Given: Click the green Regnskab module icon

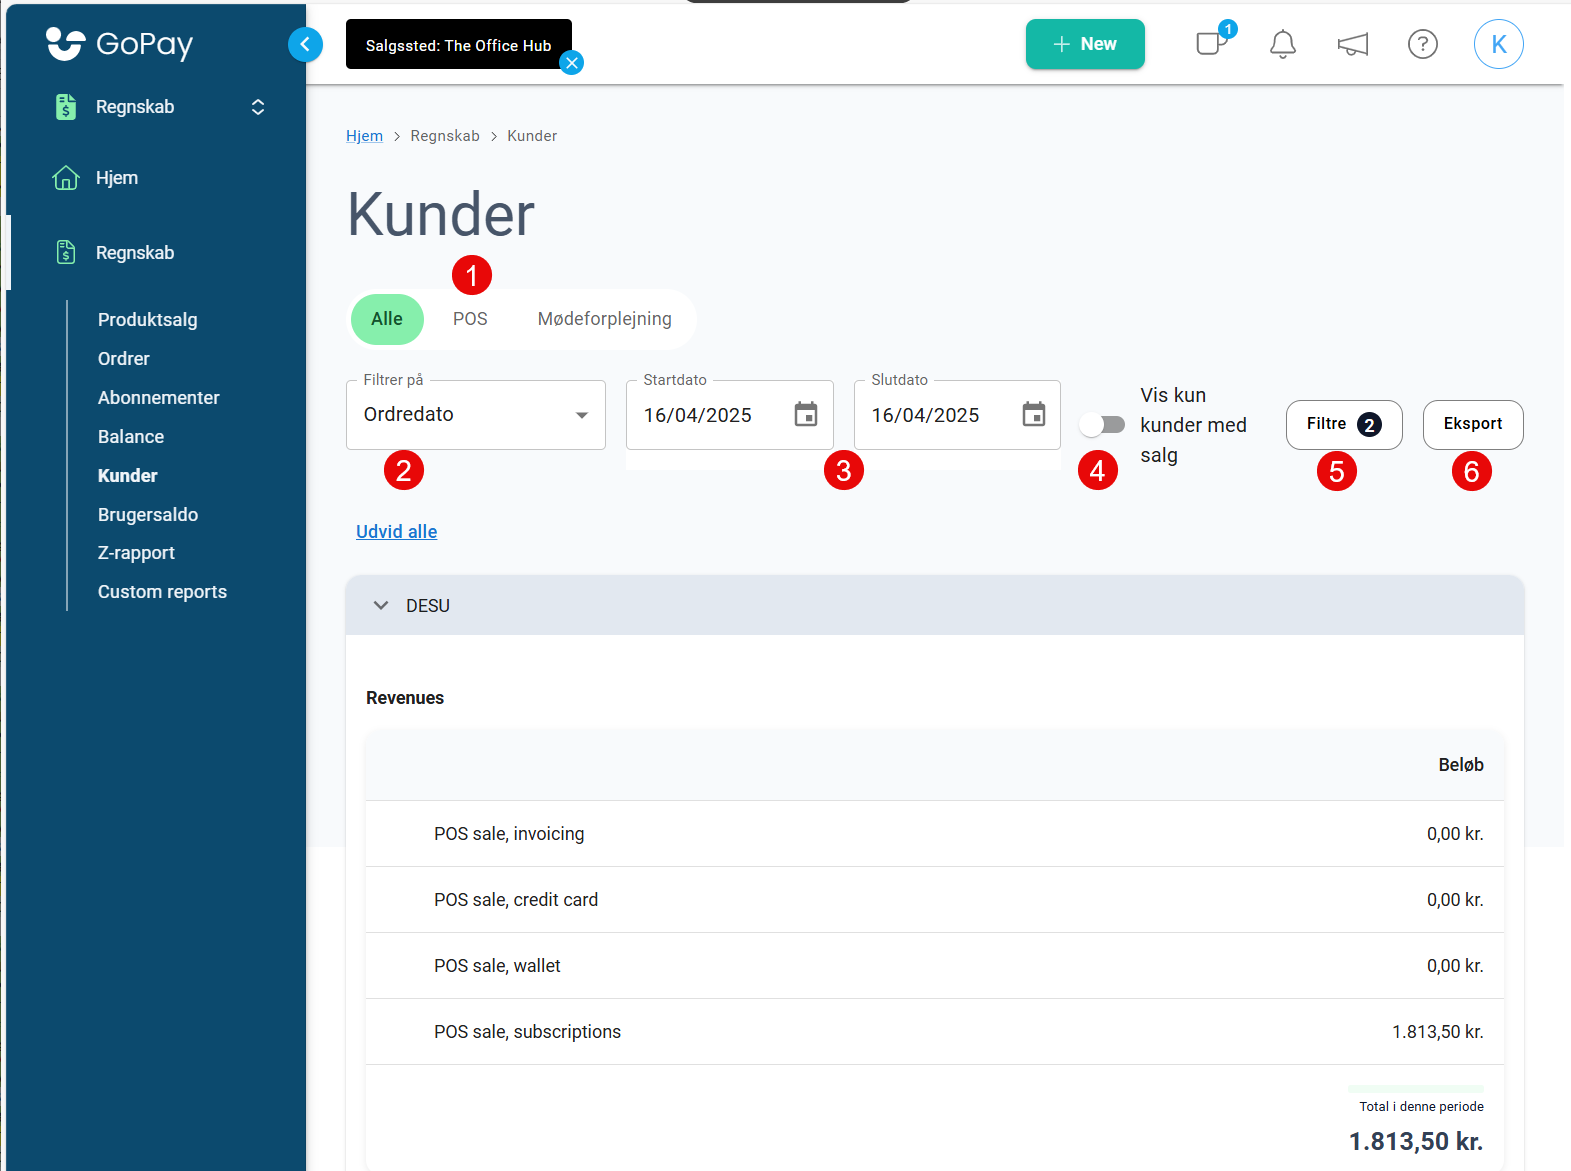Looking at the screenshot, I should click(66, 107).
